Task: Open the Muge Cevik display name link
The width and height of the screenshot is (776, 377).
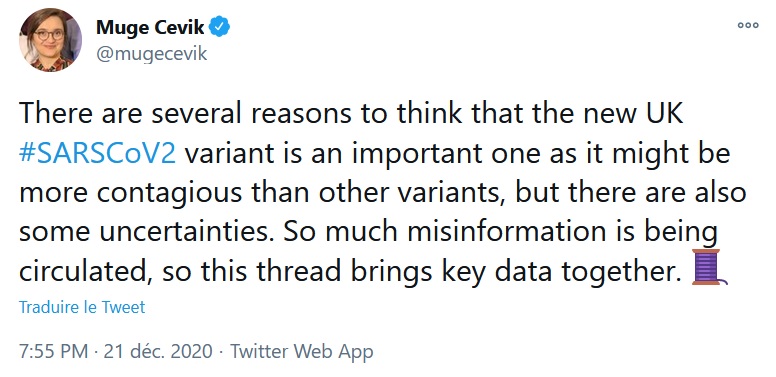Action: click(x=149, y=27)
